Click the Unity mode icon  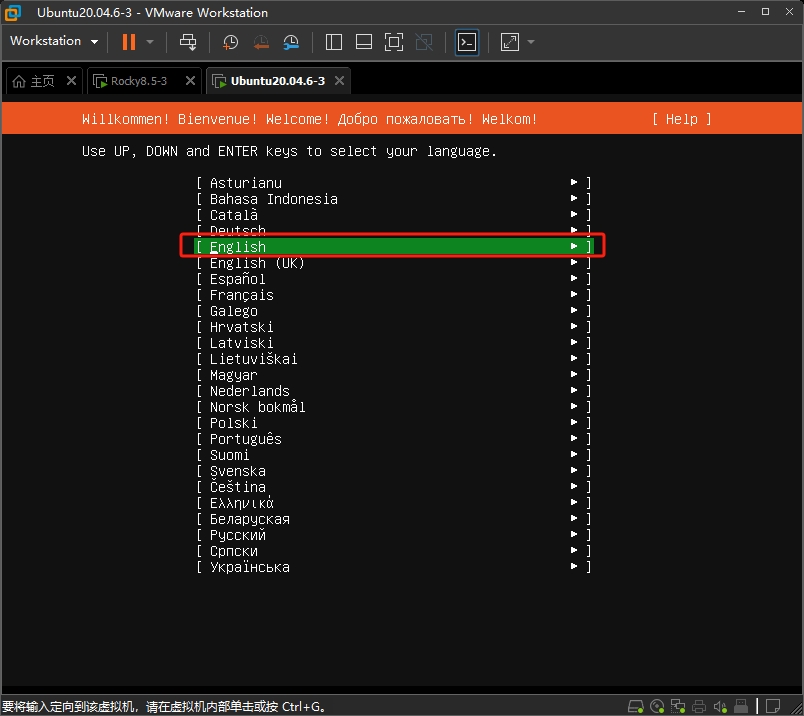coord(424,42)
